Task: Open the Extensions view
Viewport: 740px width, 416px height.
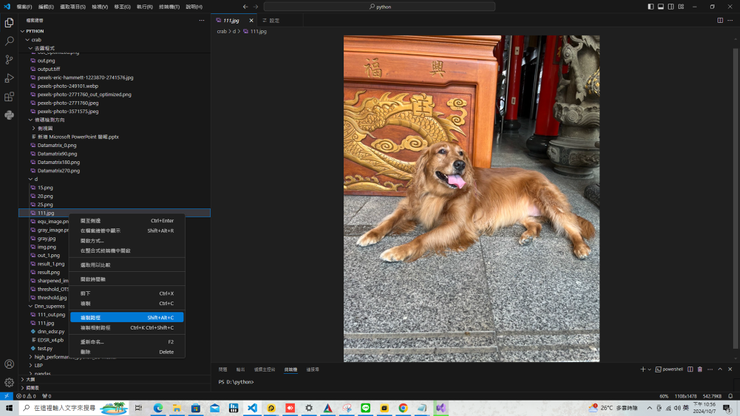Action: [9, 97]
